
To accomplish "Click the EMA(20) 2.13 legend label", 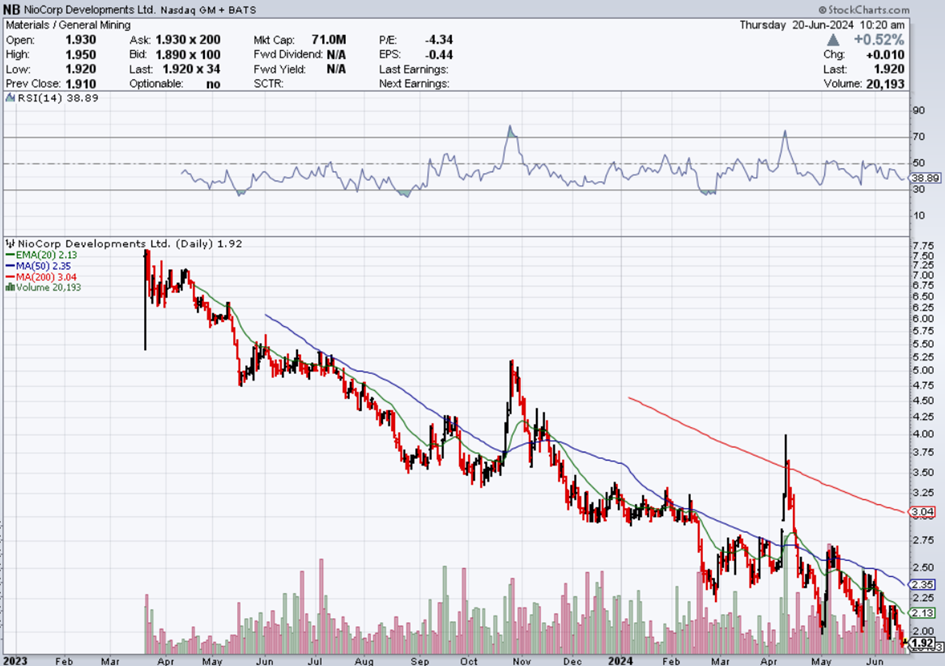I will pyautogui.click(x=46, y=255).
